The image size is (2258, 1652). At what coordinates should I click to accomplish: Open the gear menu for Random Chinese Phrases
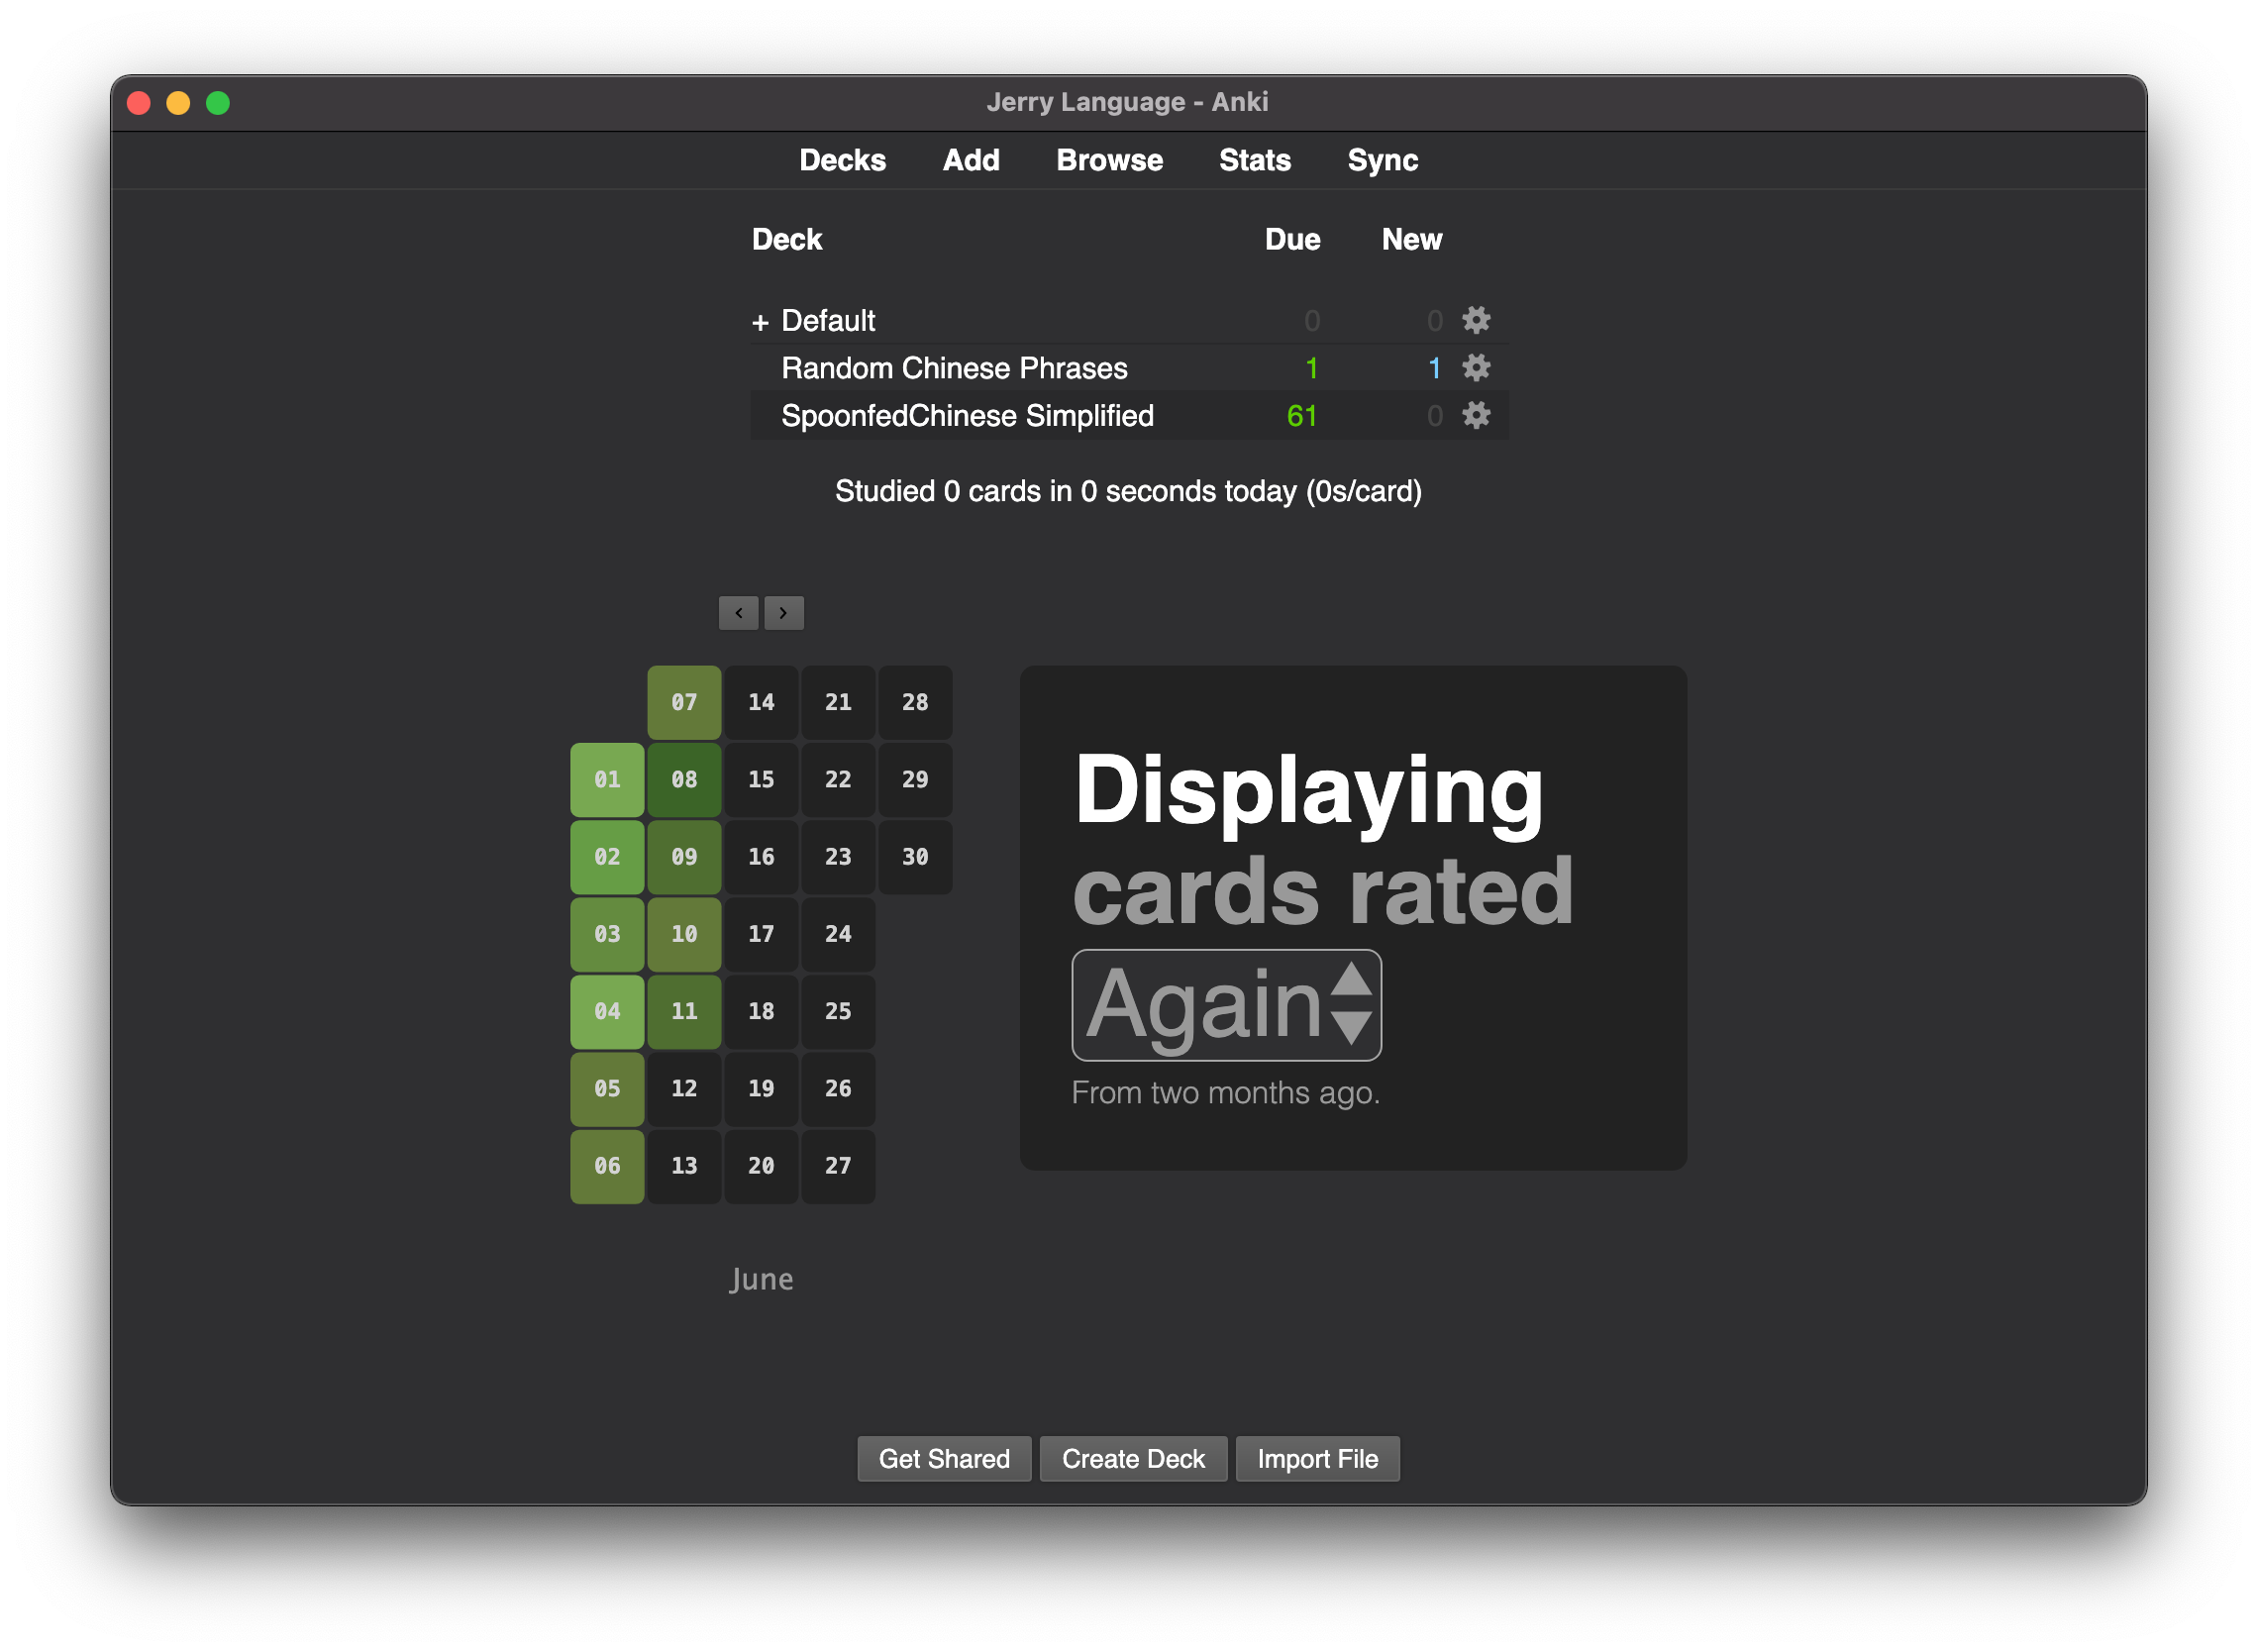pyautogui.click(x=1475, y=368)
